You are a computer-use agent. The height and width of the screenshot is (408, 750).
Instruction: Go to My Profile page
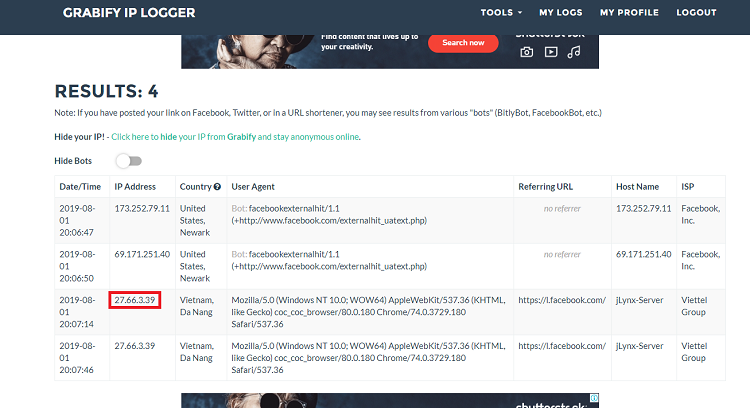pos(629,13)
